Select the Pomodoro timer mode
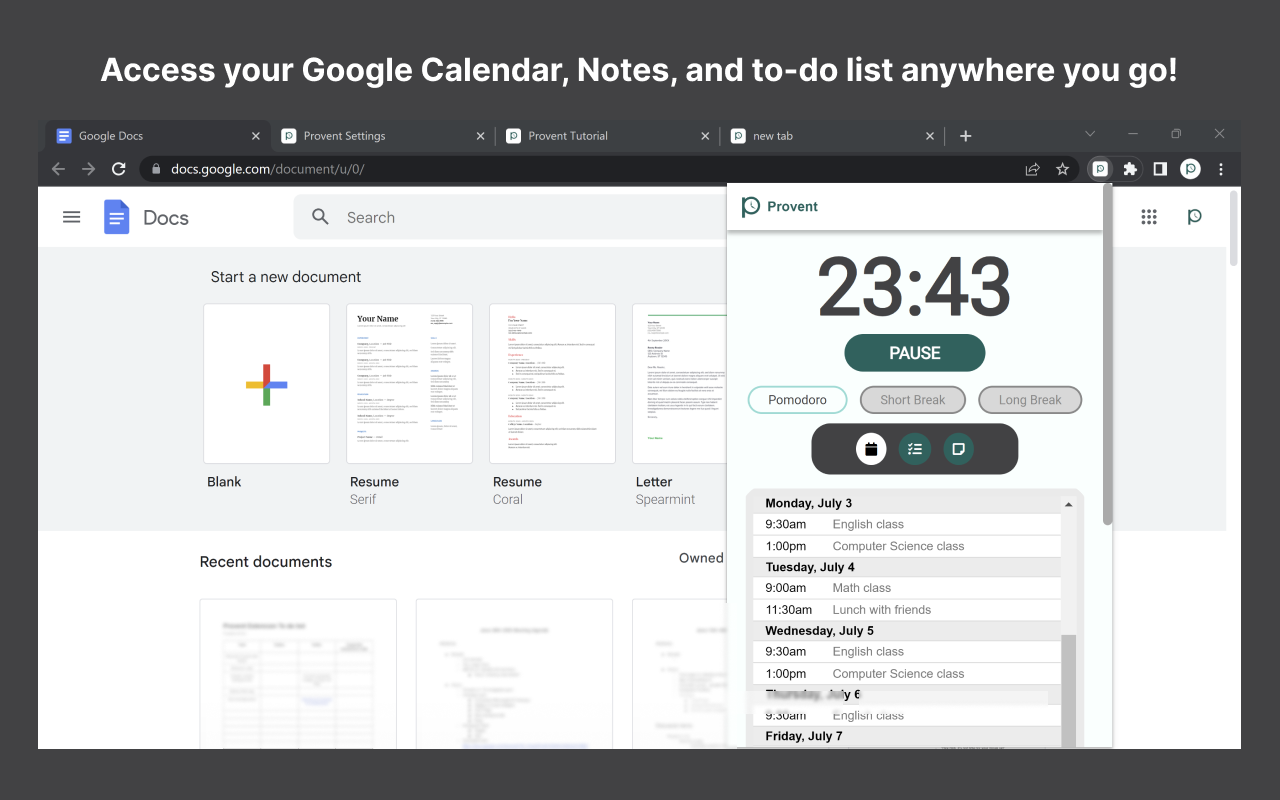The image size is (1280, 800). 797,400
